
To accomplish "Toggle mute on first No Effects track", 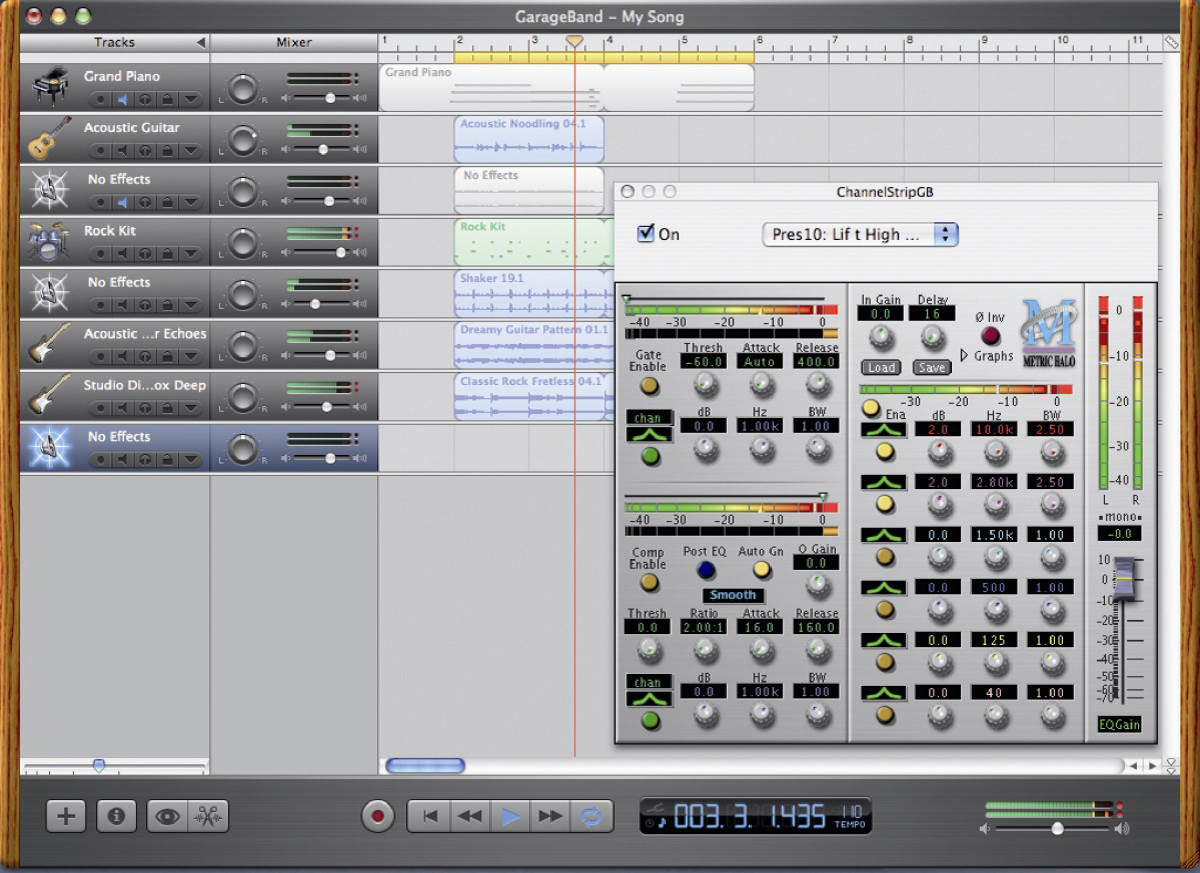I will pos(122,203).
